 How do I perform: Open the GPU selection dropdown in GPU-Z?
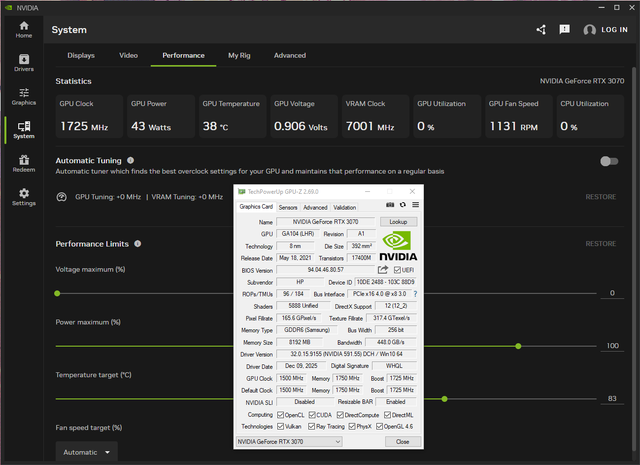coord(289,441)
